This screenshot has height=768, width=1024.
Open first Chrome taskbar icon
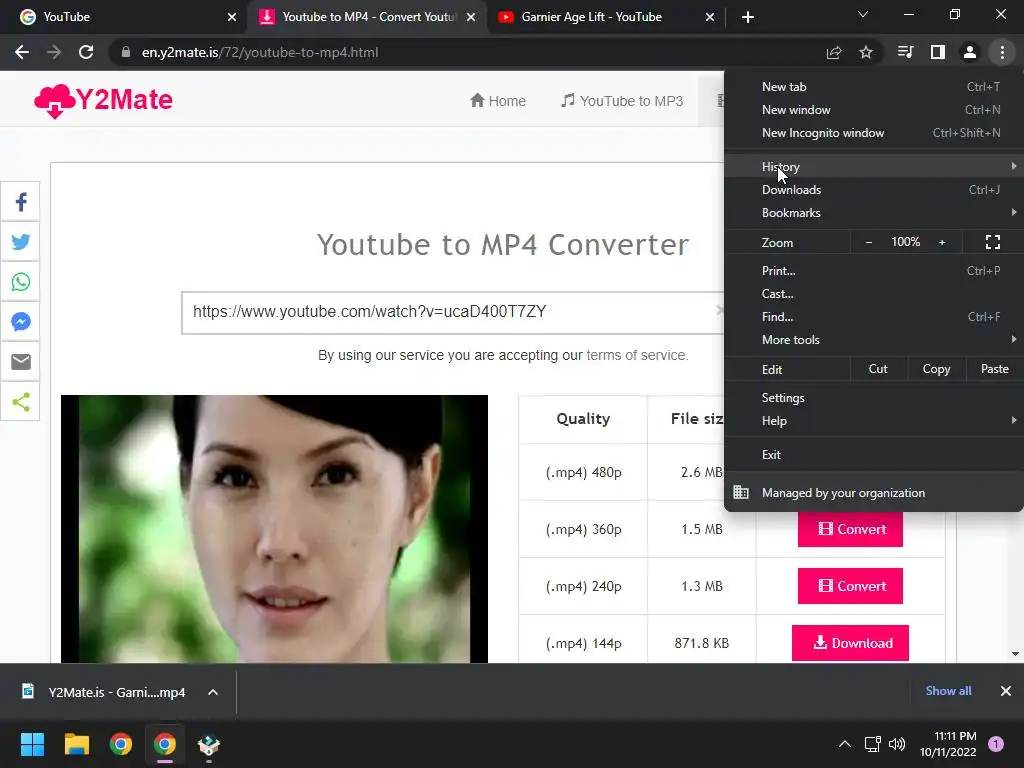tap(121, 744)
